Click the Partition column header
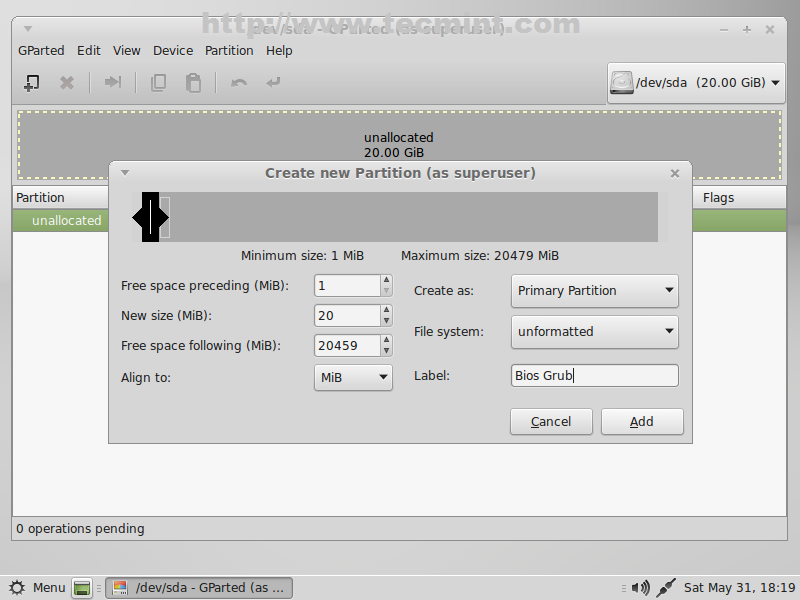Screen dimensions: 800x600 click(61, 197)
